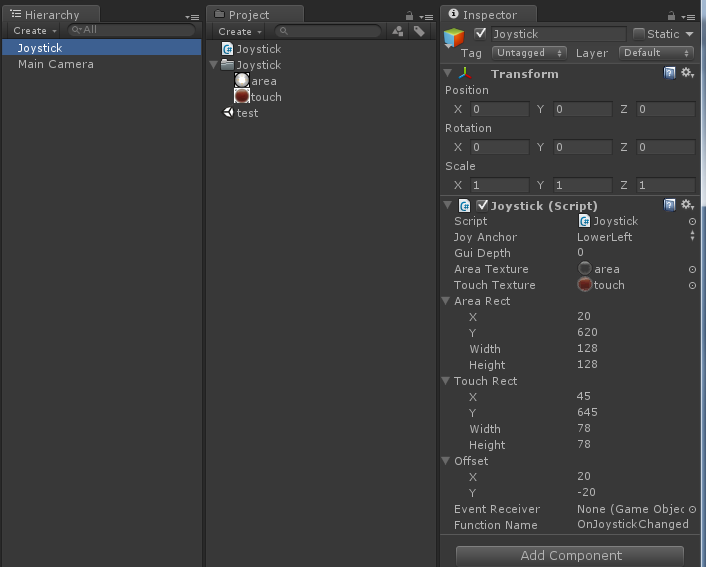Click the GameObject cube icon in Inspector
Viewport: 706px width, 567px height.
click(455, 38)
